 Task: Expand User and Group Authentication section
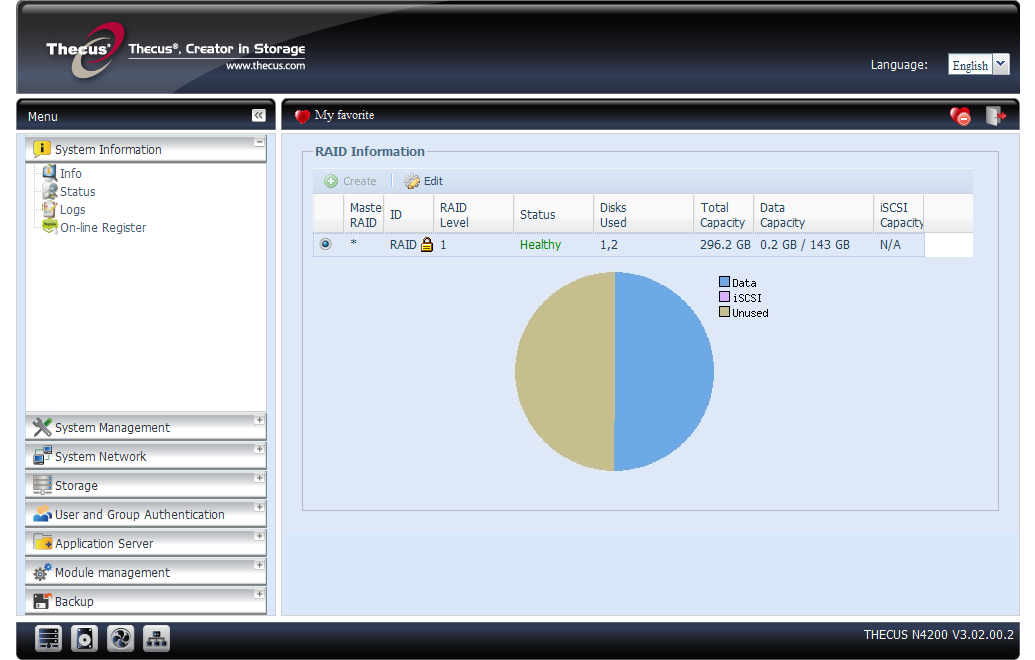[x=259, y=508]
